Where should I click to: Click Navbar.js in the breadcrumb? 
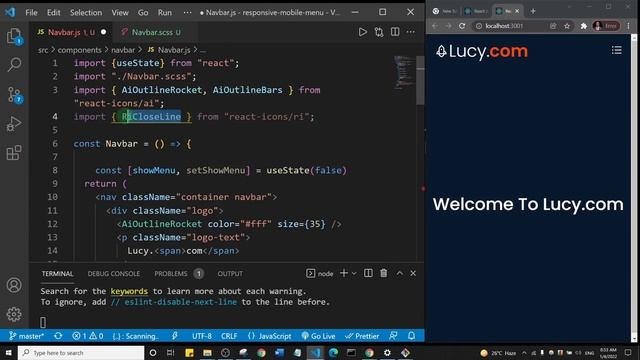(x=174, y=50)
